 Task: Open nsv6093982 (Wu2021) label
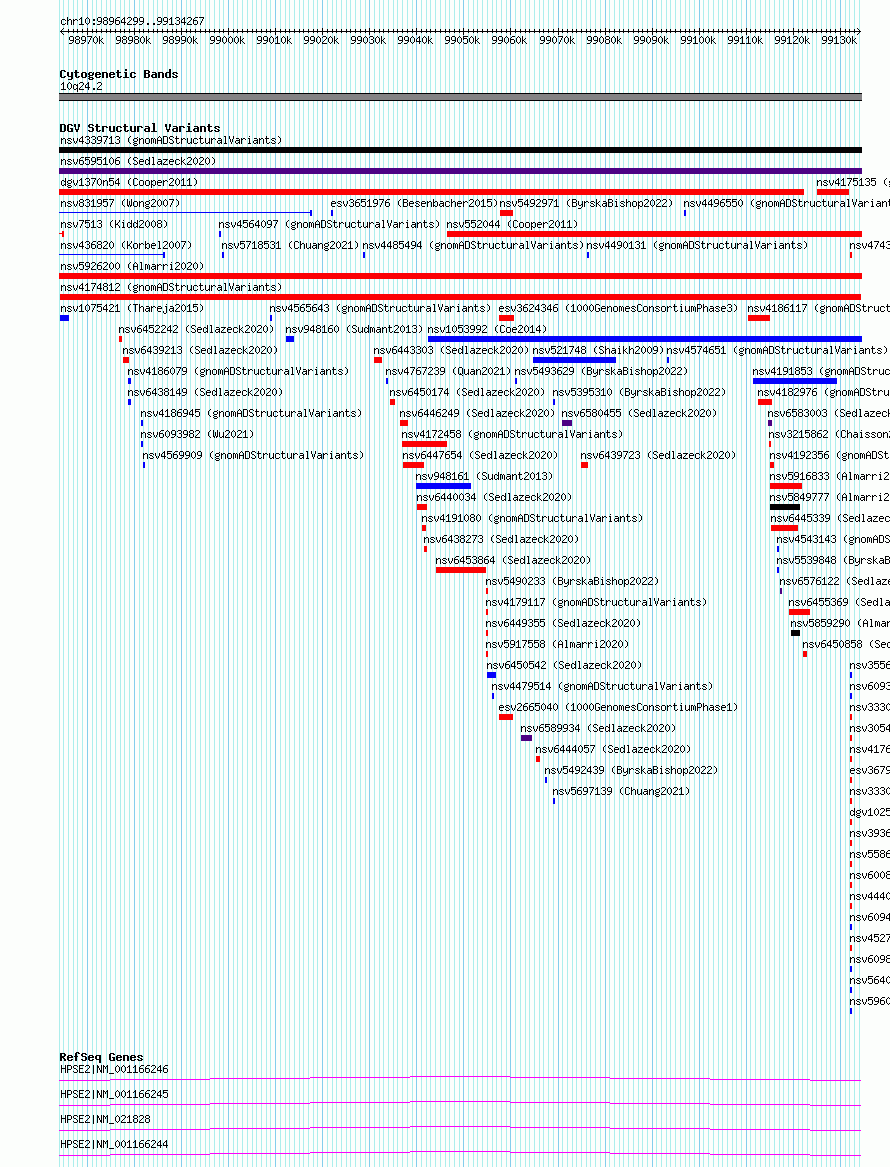pos(198,433)
